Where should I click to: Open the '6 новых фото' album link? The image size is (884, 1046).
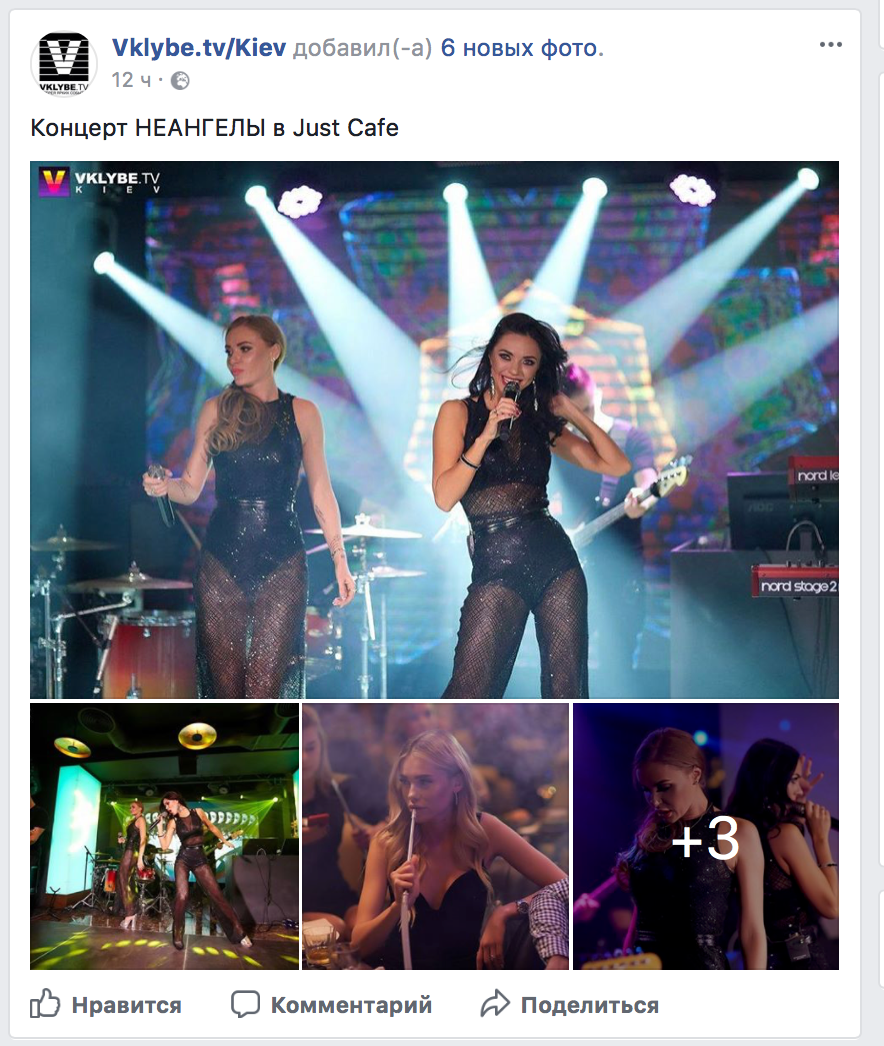tap(522, 48)
